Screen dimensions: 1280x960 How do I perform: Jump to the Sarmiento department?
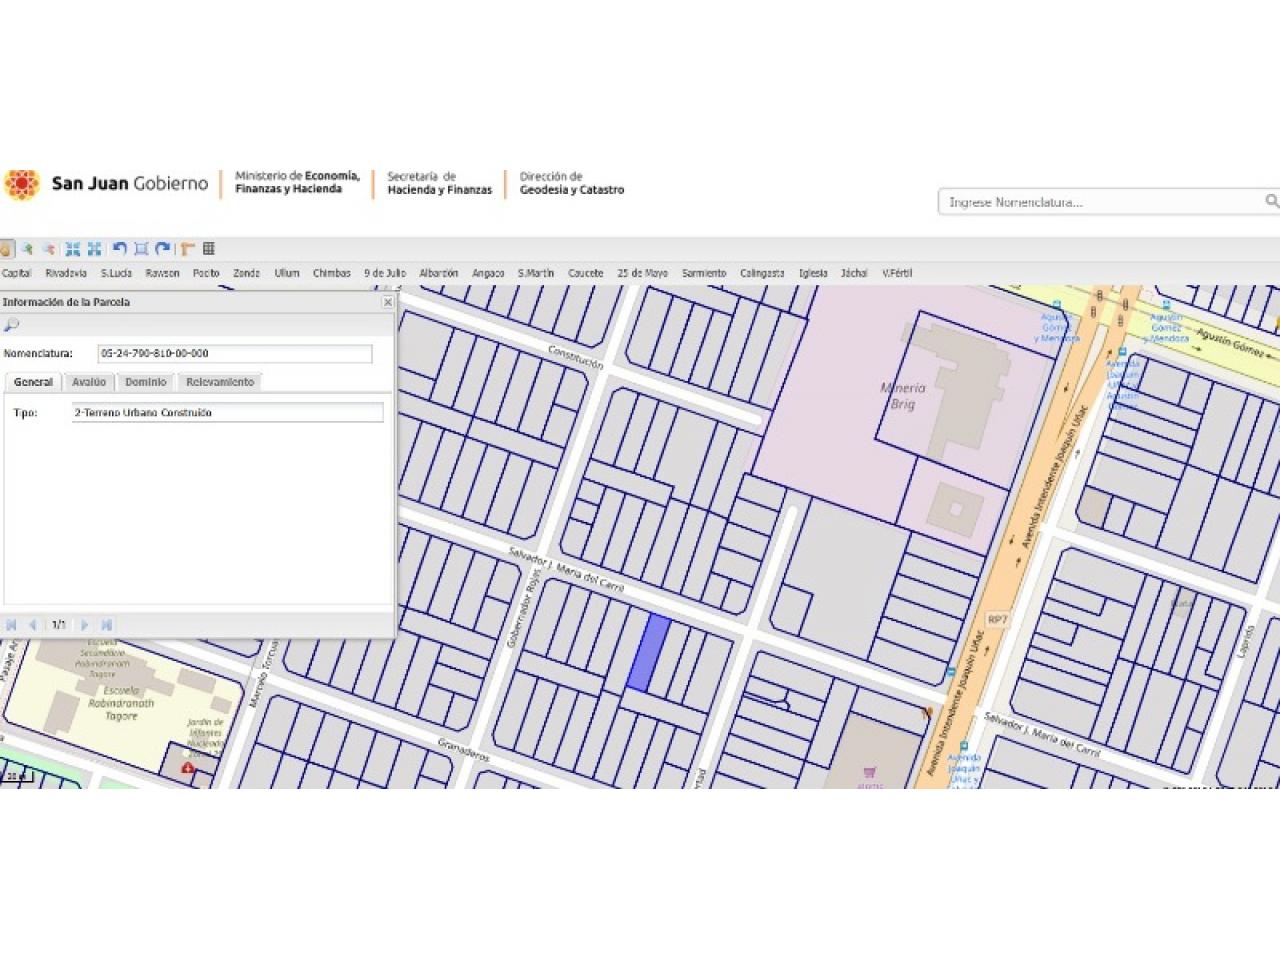tap(704, 273)
